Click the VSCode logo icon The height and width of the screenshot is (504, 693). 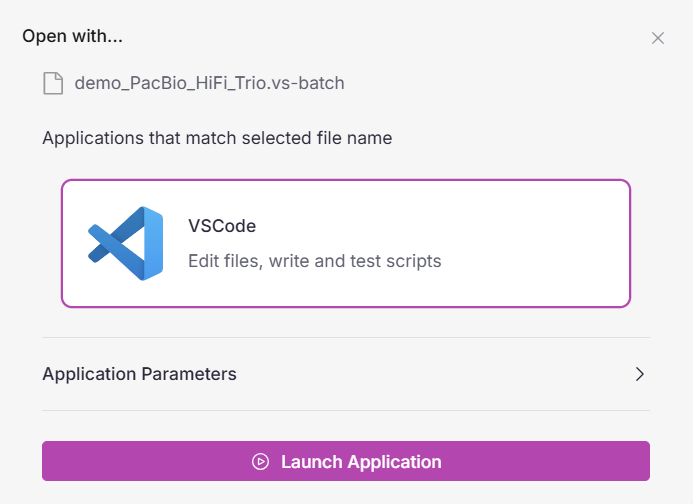click(x=125, y=243)
